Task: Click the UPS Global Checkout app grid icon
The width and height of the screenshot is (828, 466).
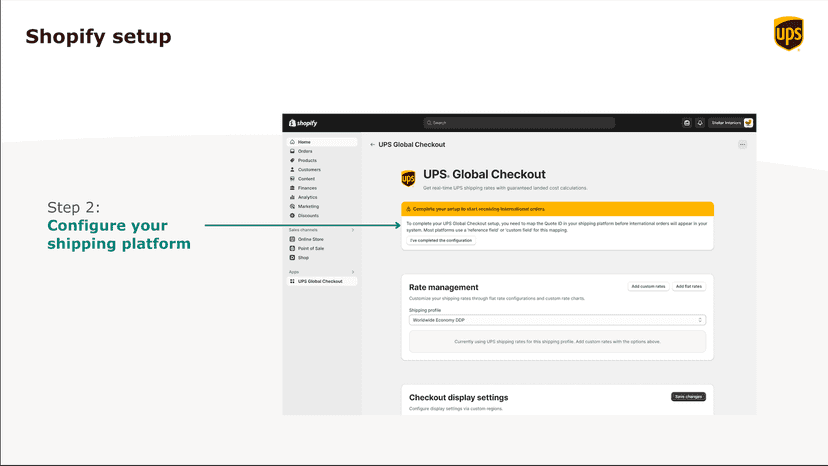Action: [292, 282]
